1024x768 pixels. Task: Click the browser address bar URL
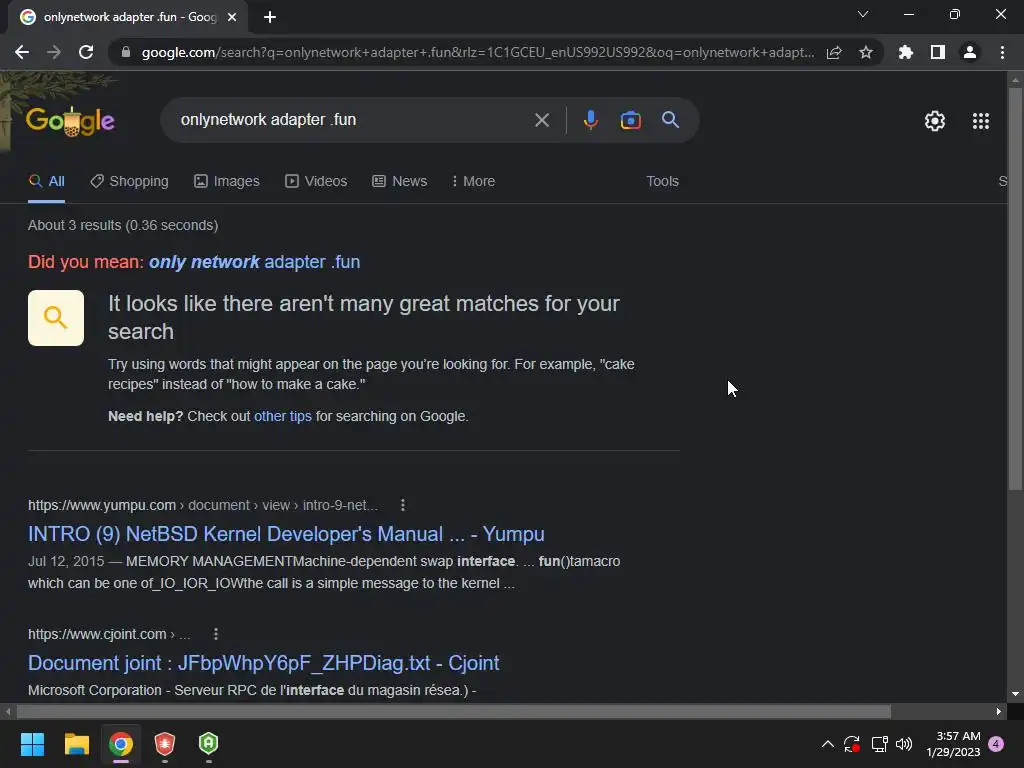tap(477, 52)
